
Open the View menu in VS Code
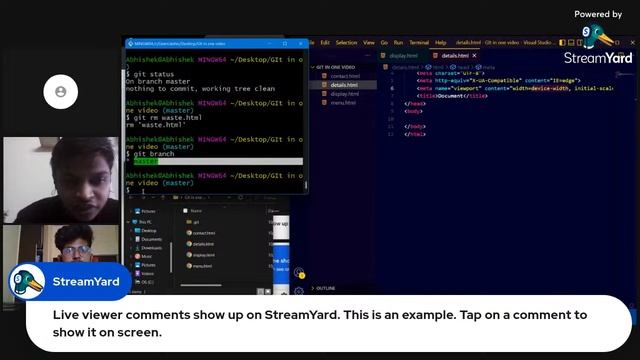click(x=369, y=42)
